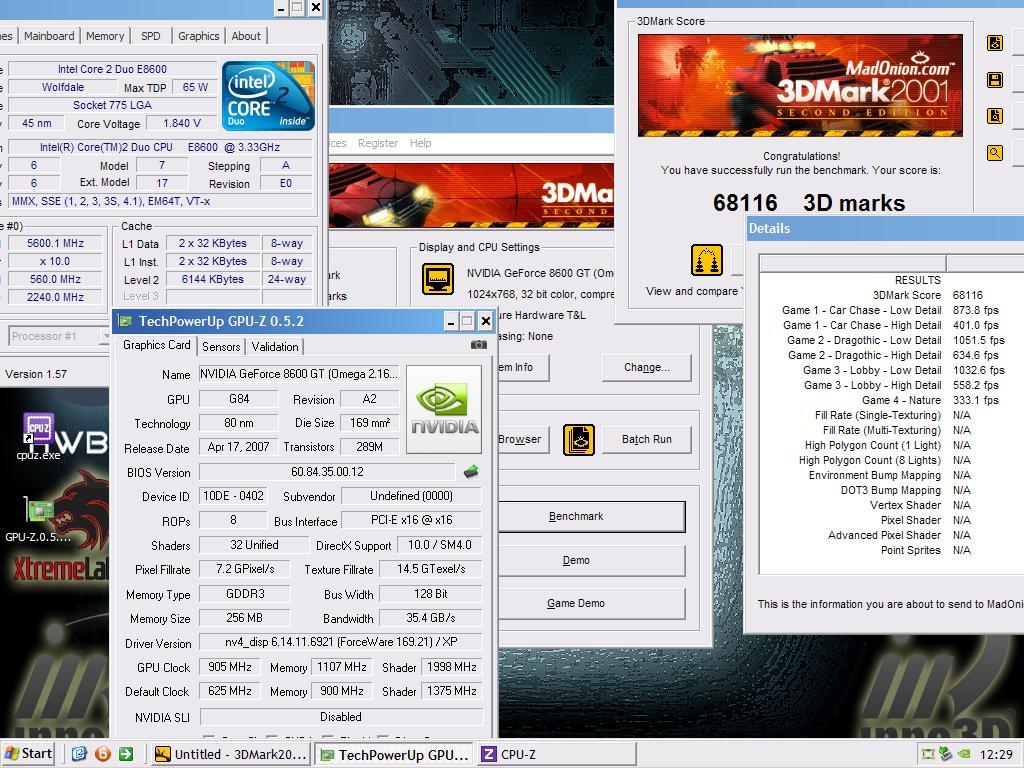Image resolution: width=1024 pixels, height=768 pixels.
Task: Click the NVIDIA logo in GPU-Z
Action: (444, 409)
